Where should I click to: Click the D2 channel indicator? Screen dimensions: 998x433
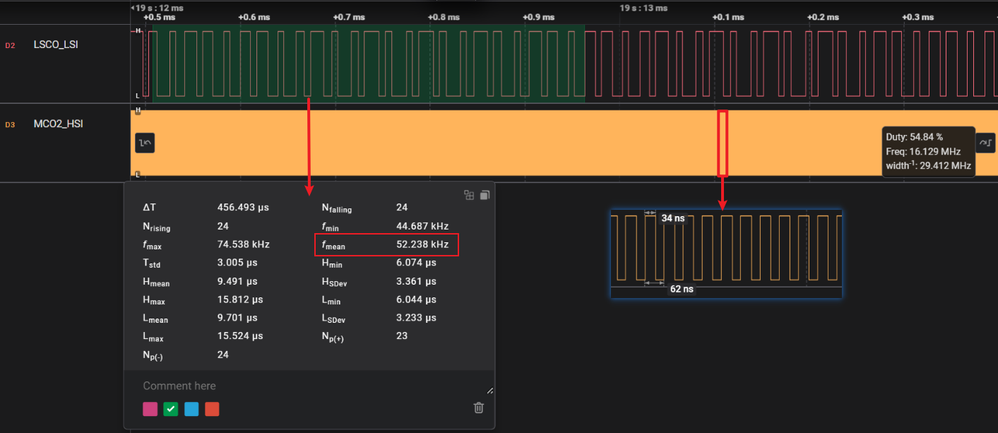pyautogui.click(x=11, y=46)
